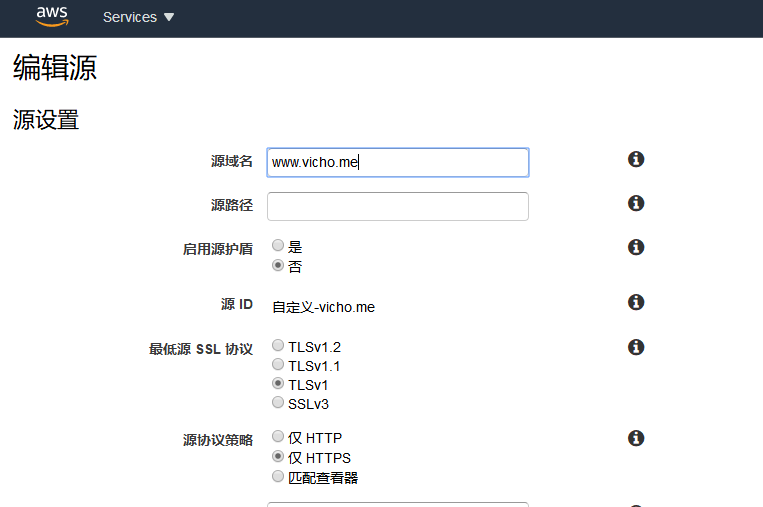Click info icon next to 源域名 field
The image size is (763, 507).
click(635, 160)
